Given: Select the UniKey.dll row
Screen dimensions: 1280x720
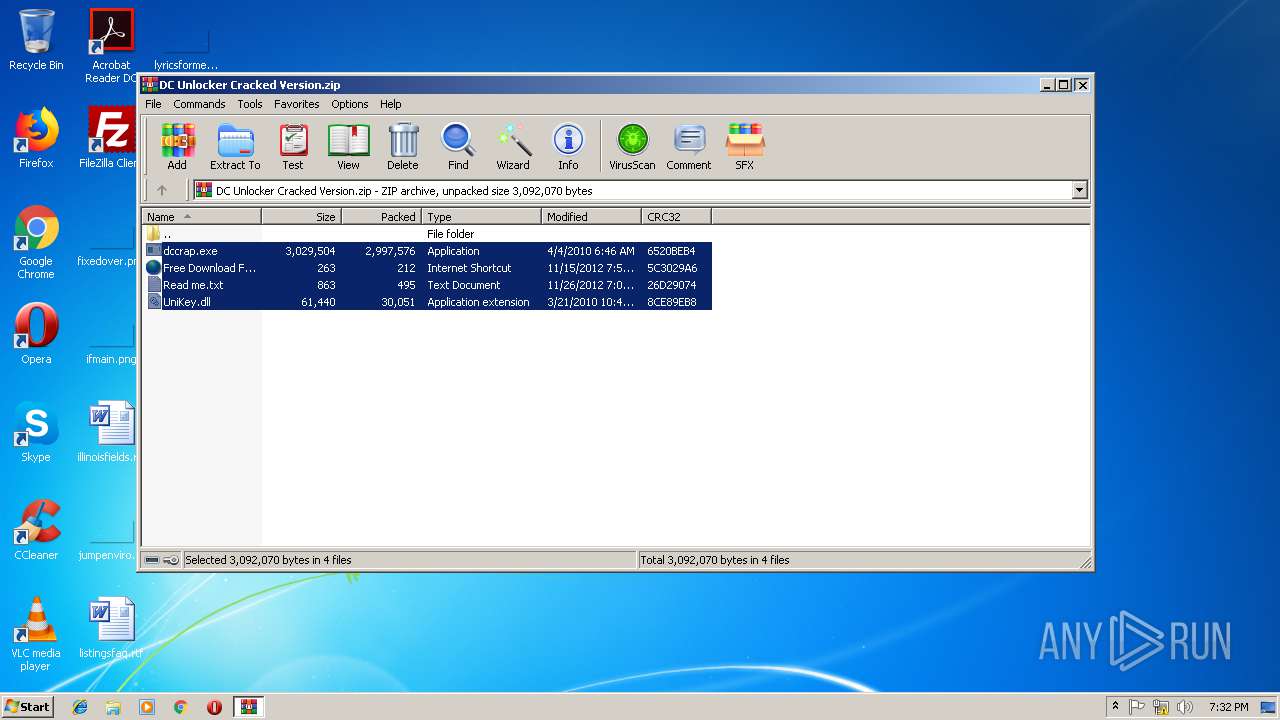Looking at the screenshot, I should point(427,302).
